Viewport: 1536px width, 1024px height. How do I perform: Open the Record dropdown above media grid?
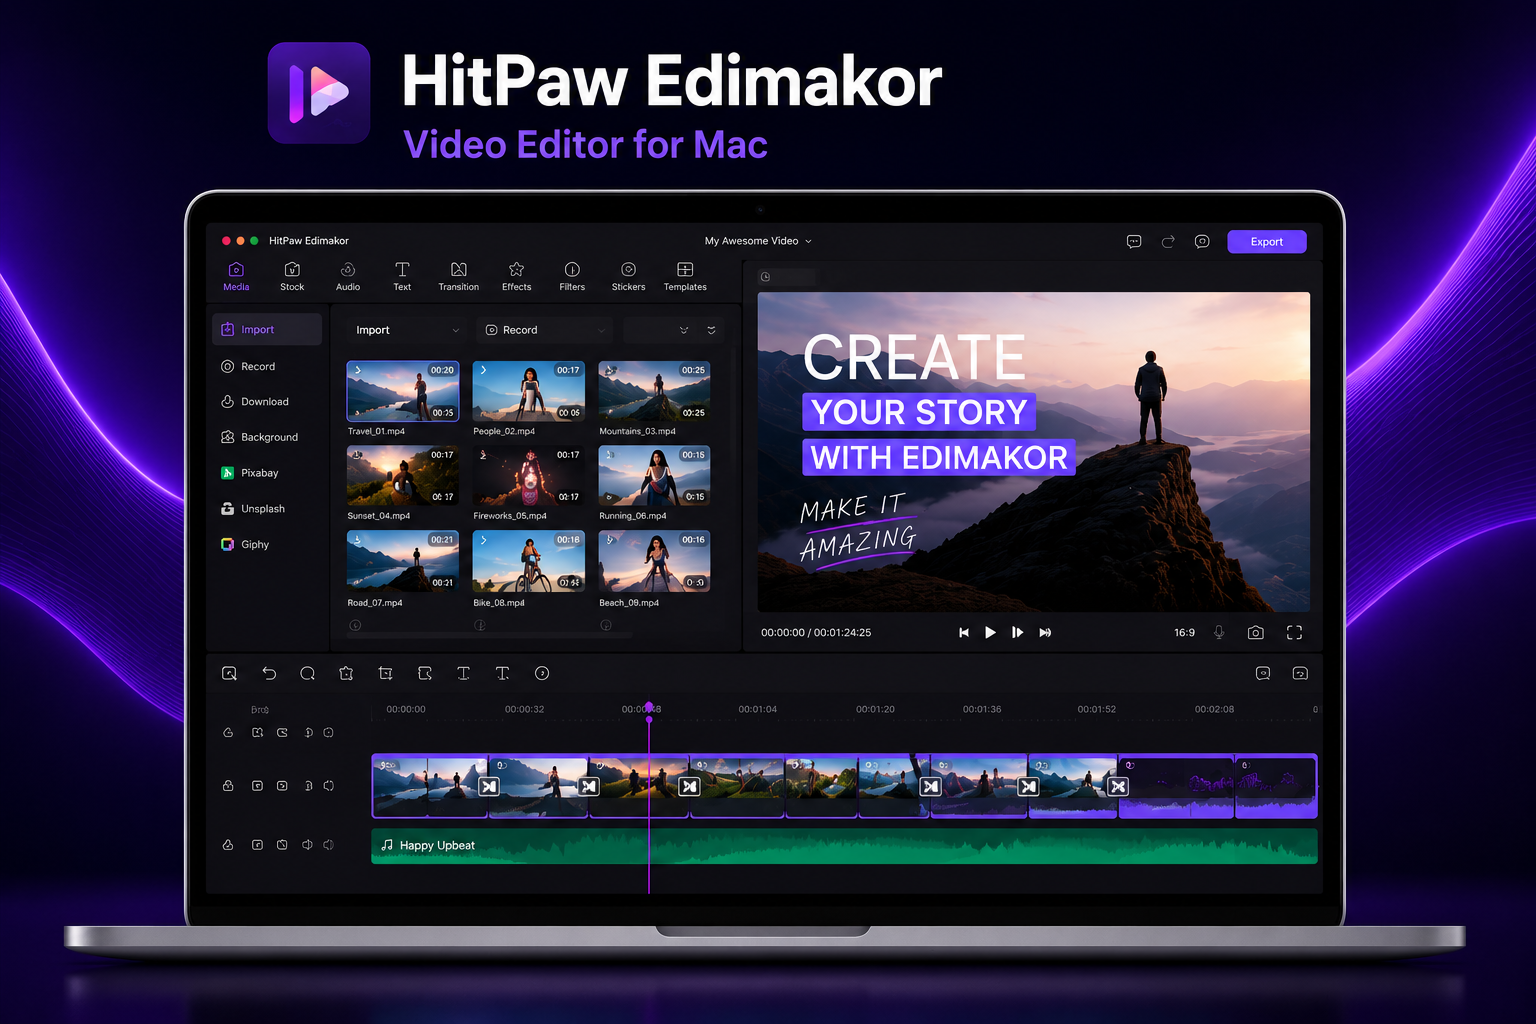[x=545, y=330]
